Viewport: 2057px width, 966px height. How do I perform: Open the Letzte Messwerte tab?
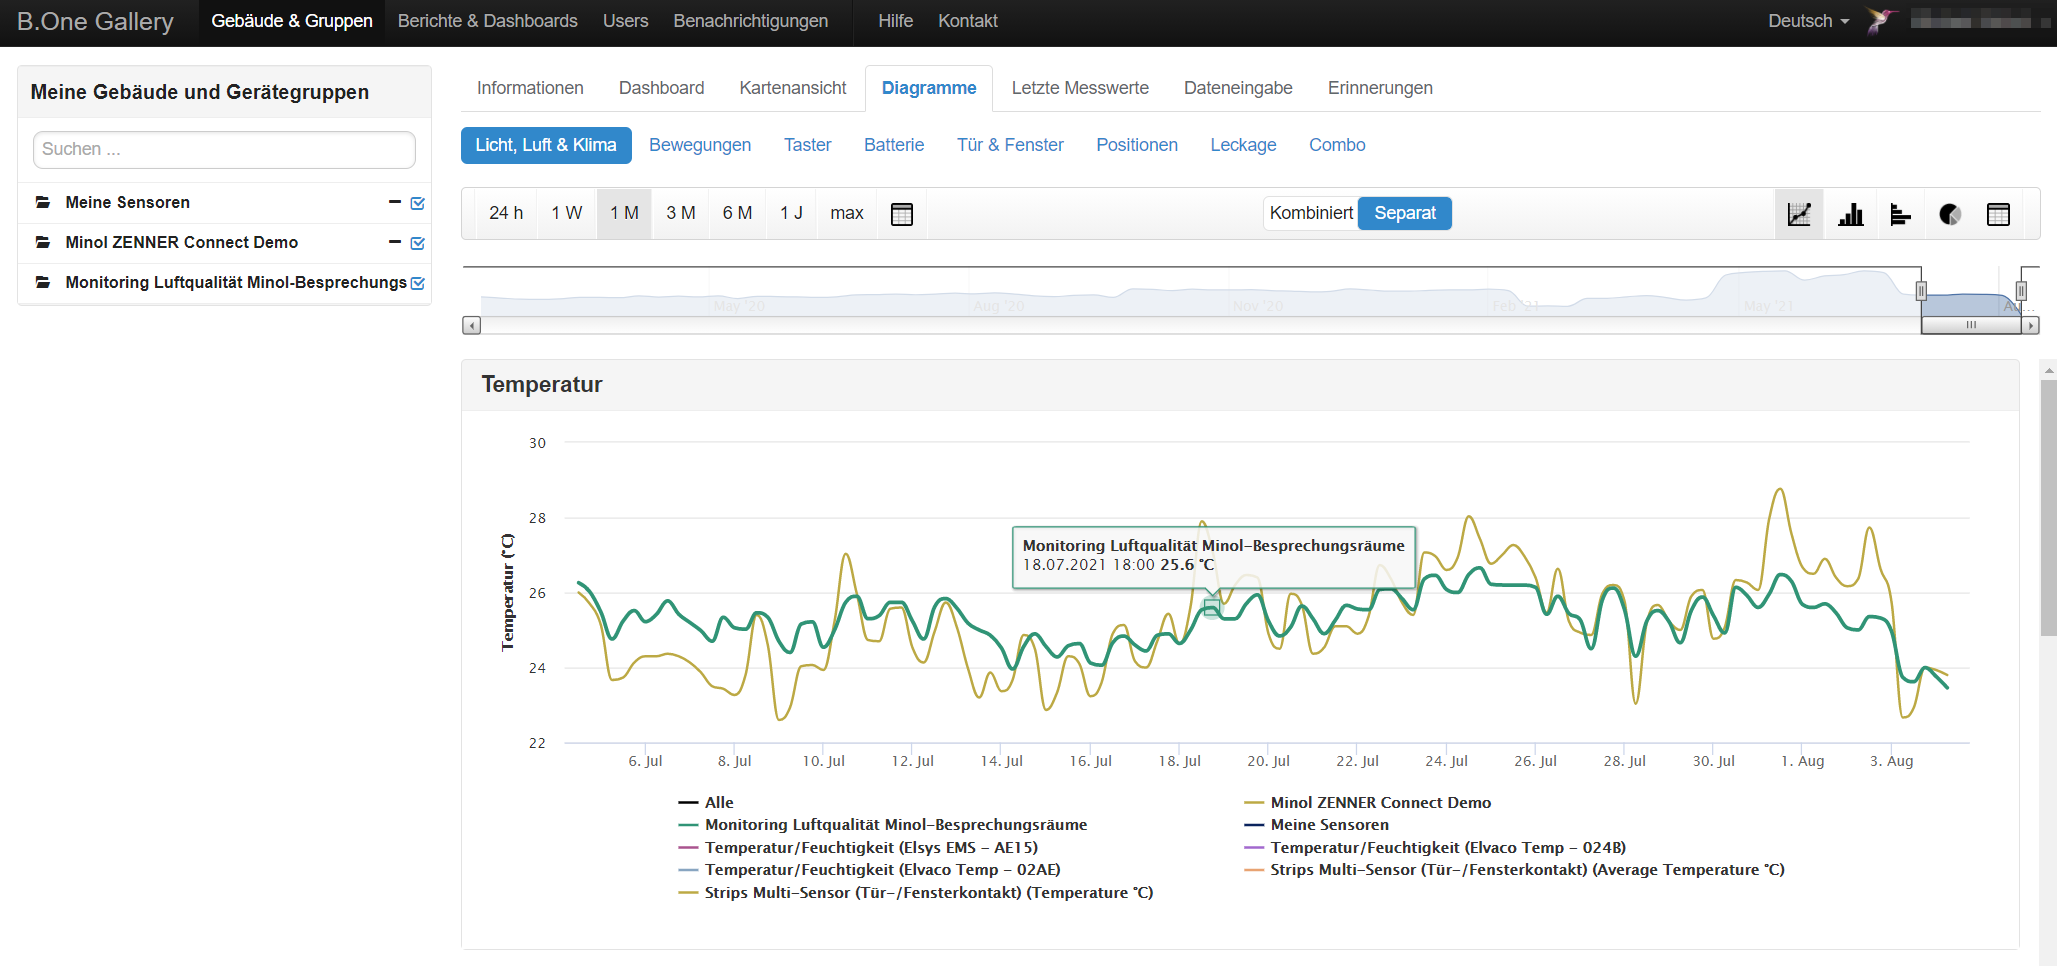pos(1080,88)
